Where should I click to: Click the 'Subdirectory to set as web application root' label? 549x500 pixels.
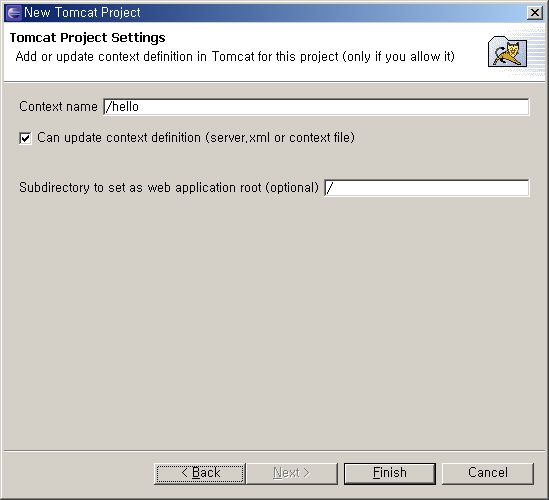coord(169,188)
